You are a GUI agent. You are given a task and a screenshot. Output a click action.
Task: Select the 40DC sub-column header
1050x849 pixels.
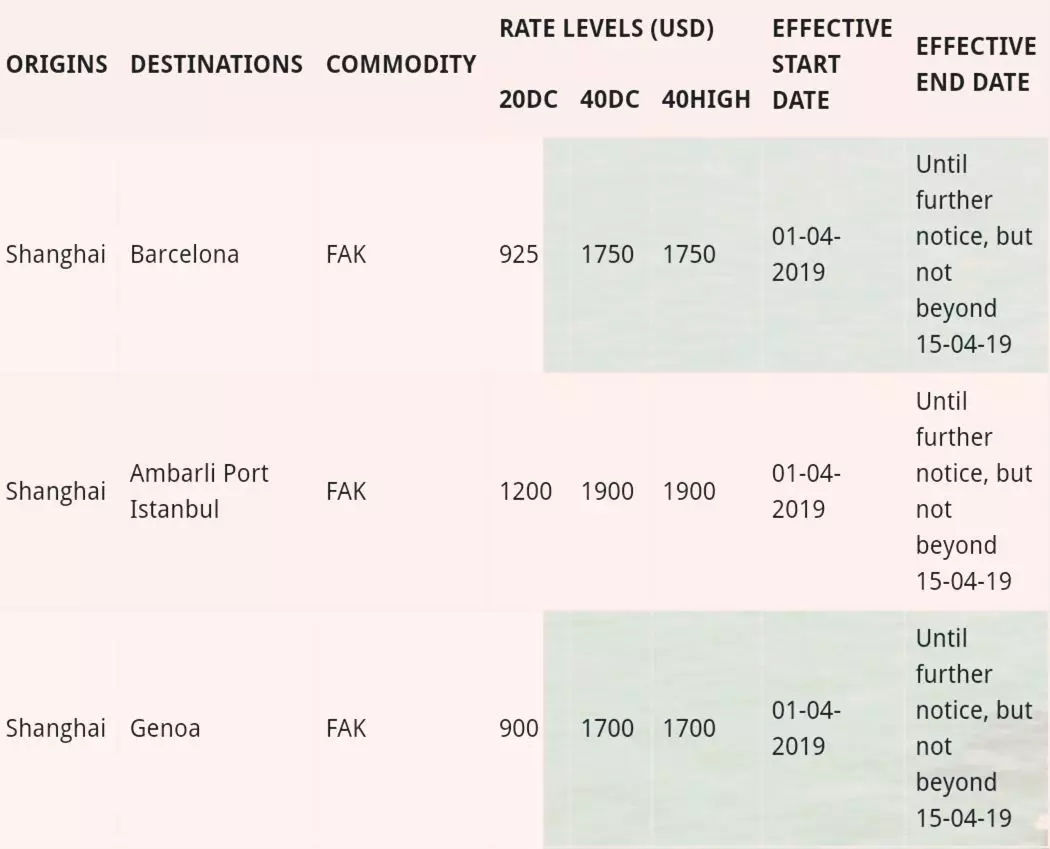click(609, 100)
